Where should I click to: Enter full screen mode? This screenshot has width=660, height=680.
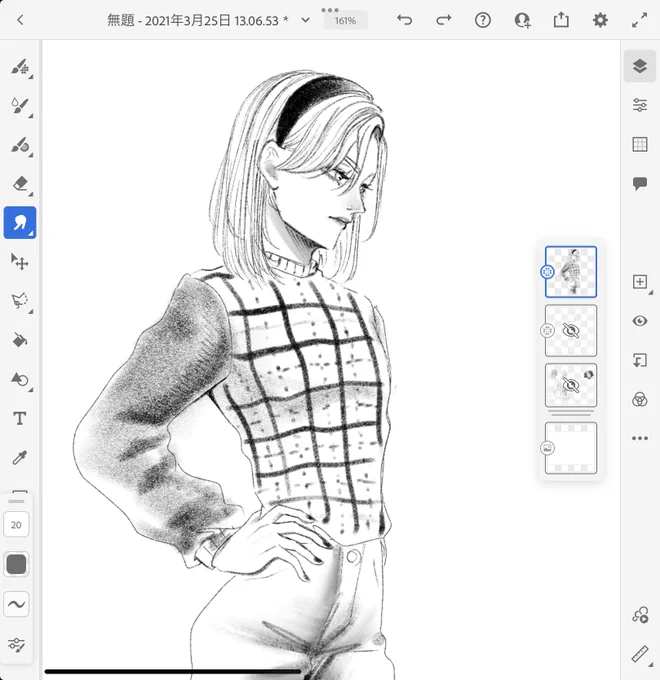[639, 20]
